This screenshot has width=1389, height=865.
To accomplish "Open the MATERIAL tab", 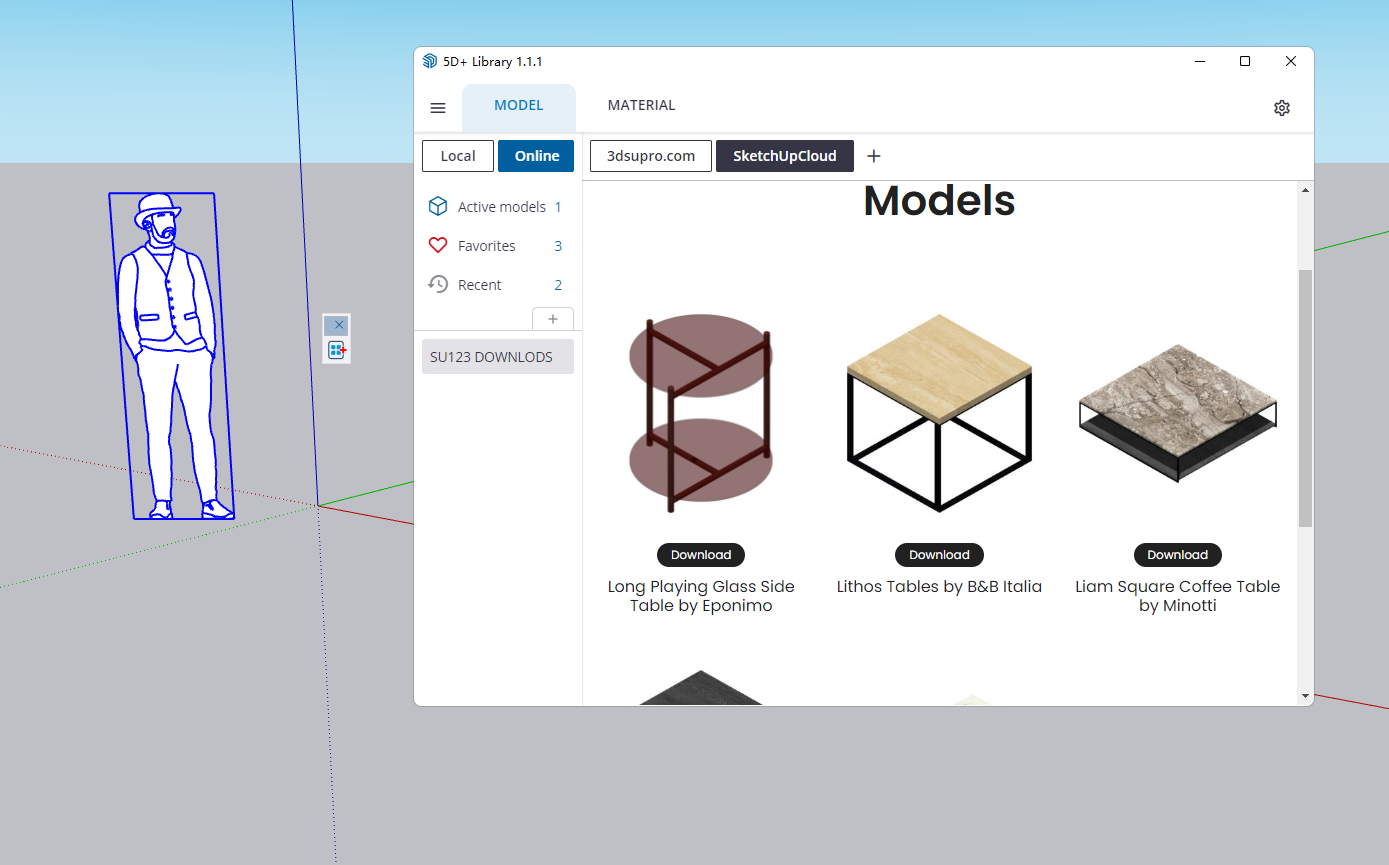I will pyautogui.click(x=641, y=106).
